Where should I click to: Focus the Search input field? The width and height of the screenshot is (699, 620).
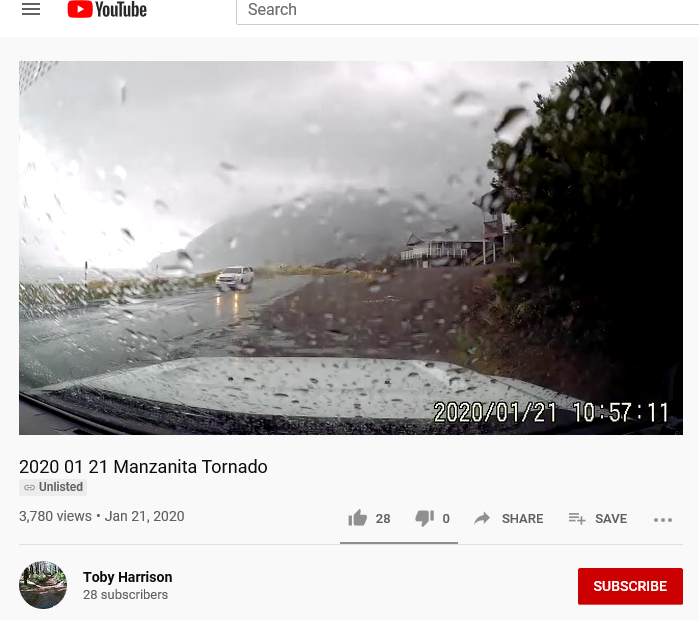[x=468, y=10]
